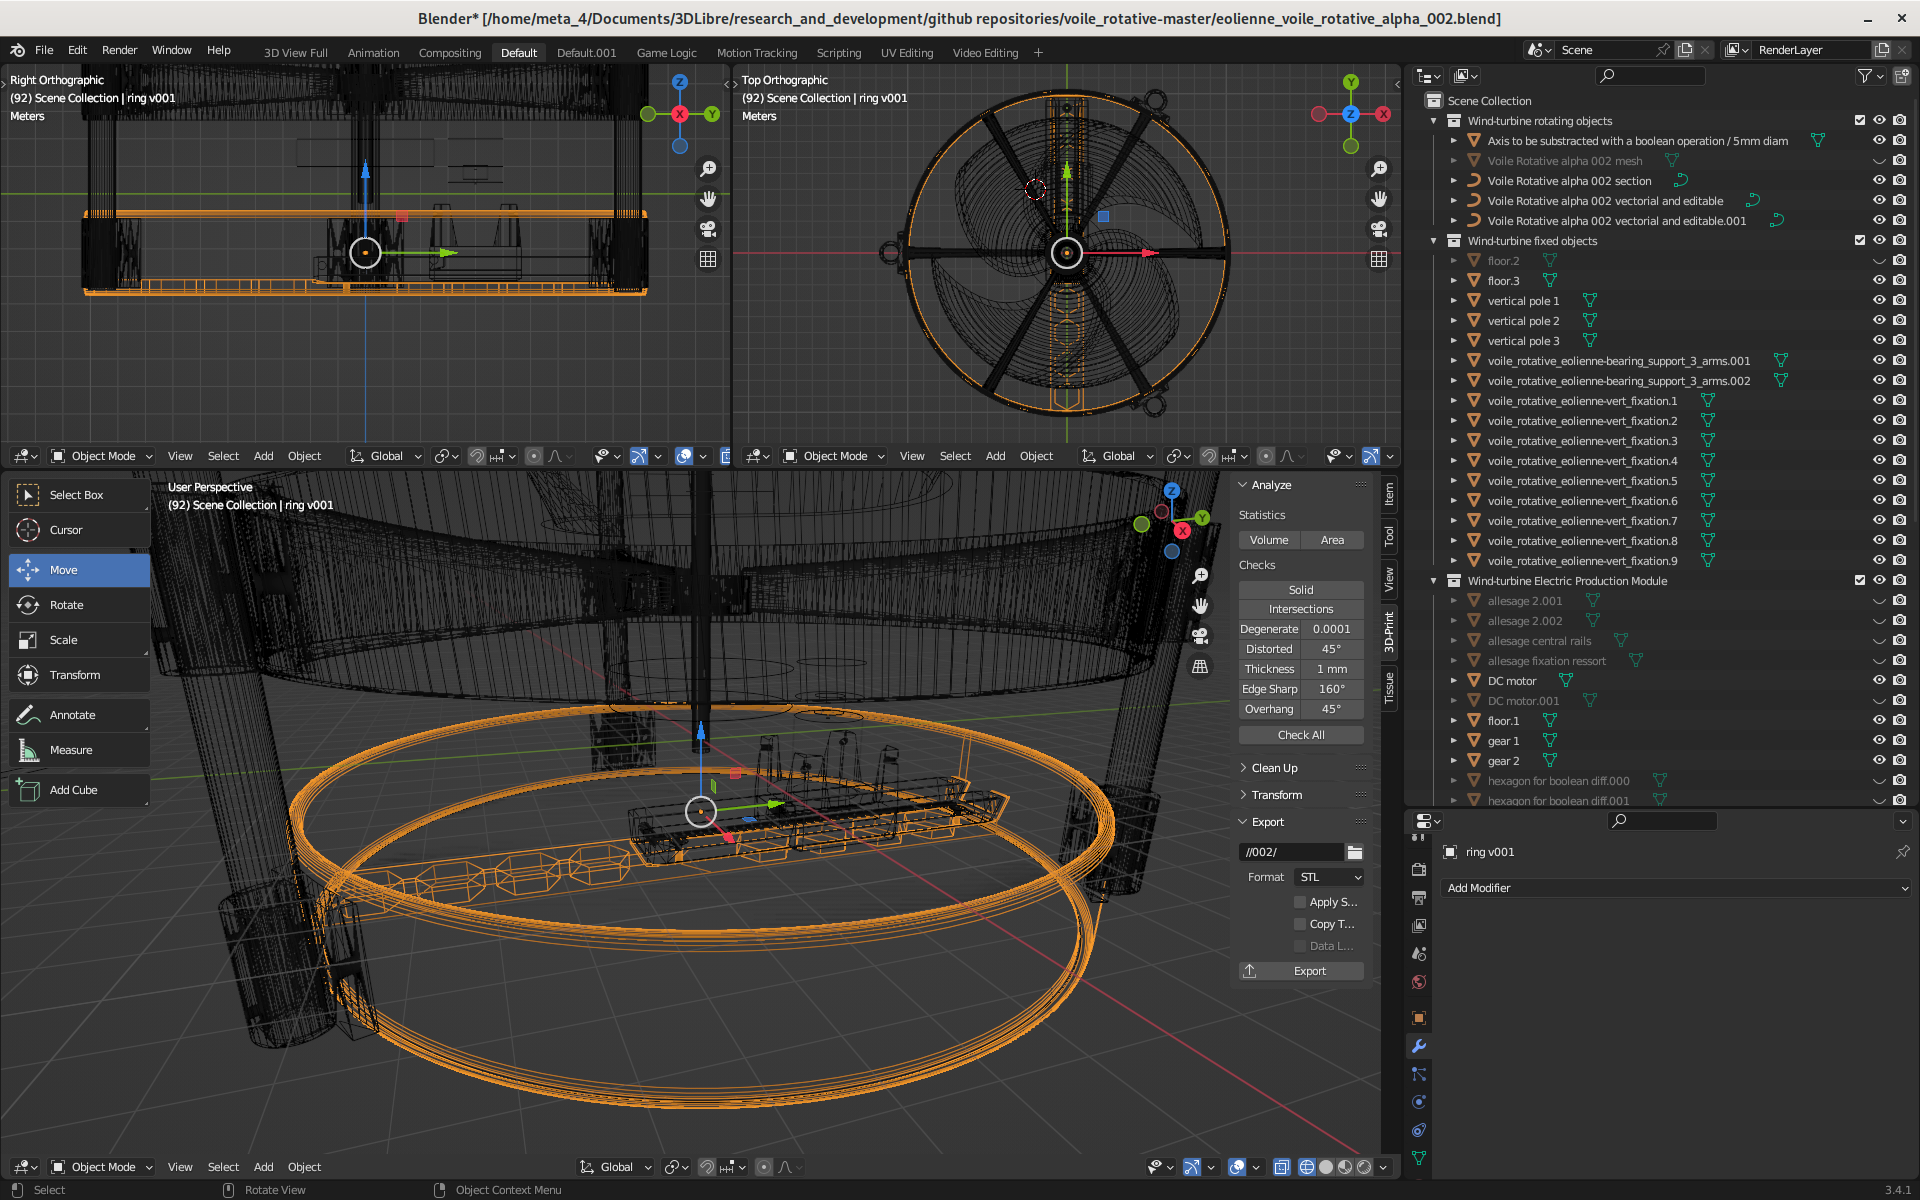Run the Intersections check
Viewport: 1920px width, 1200px height.
coord(1301,609)
